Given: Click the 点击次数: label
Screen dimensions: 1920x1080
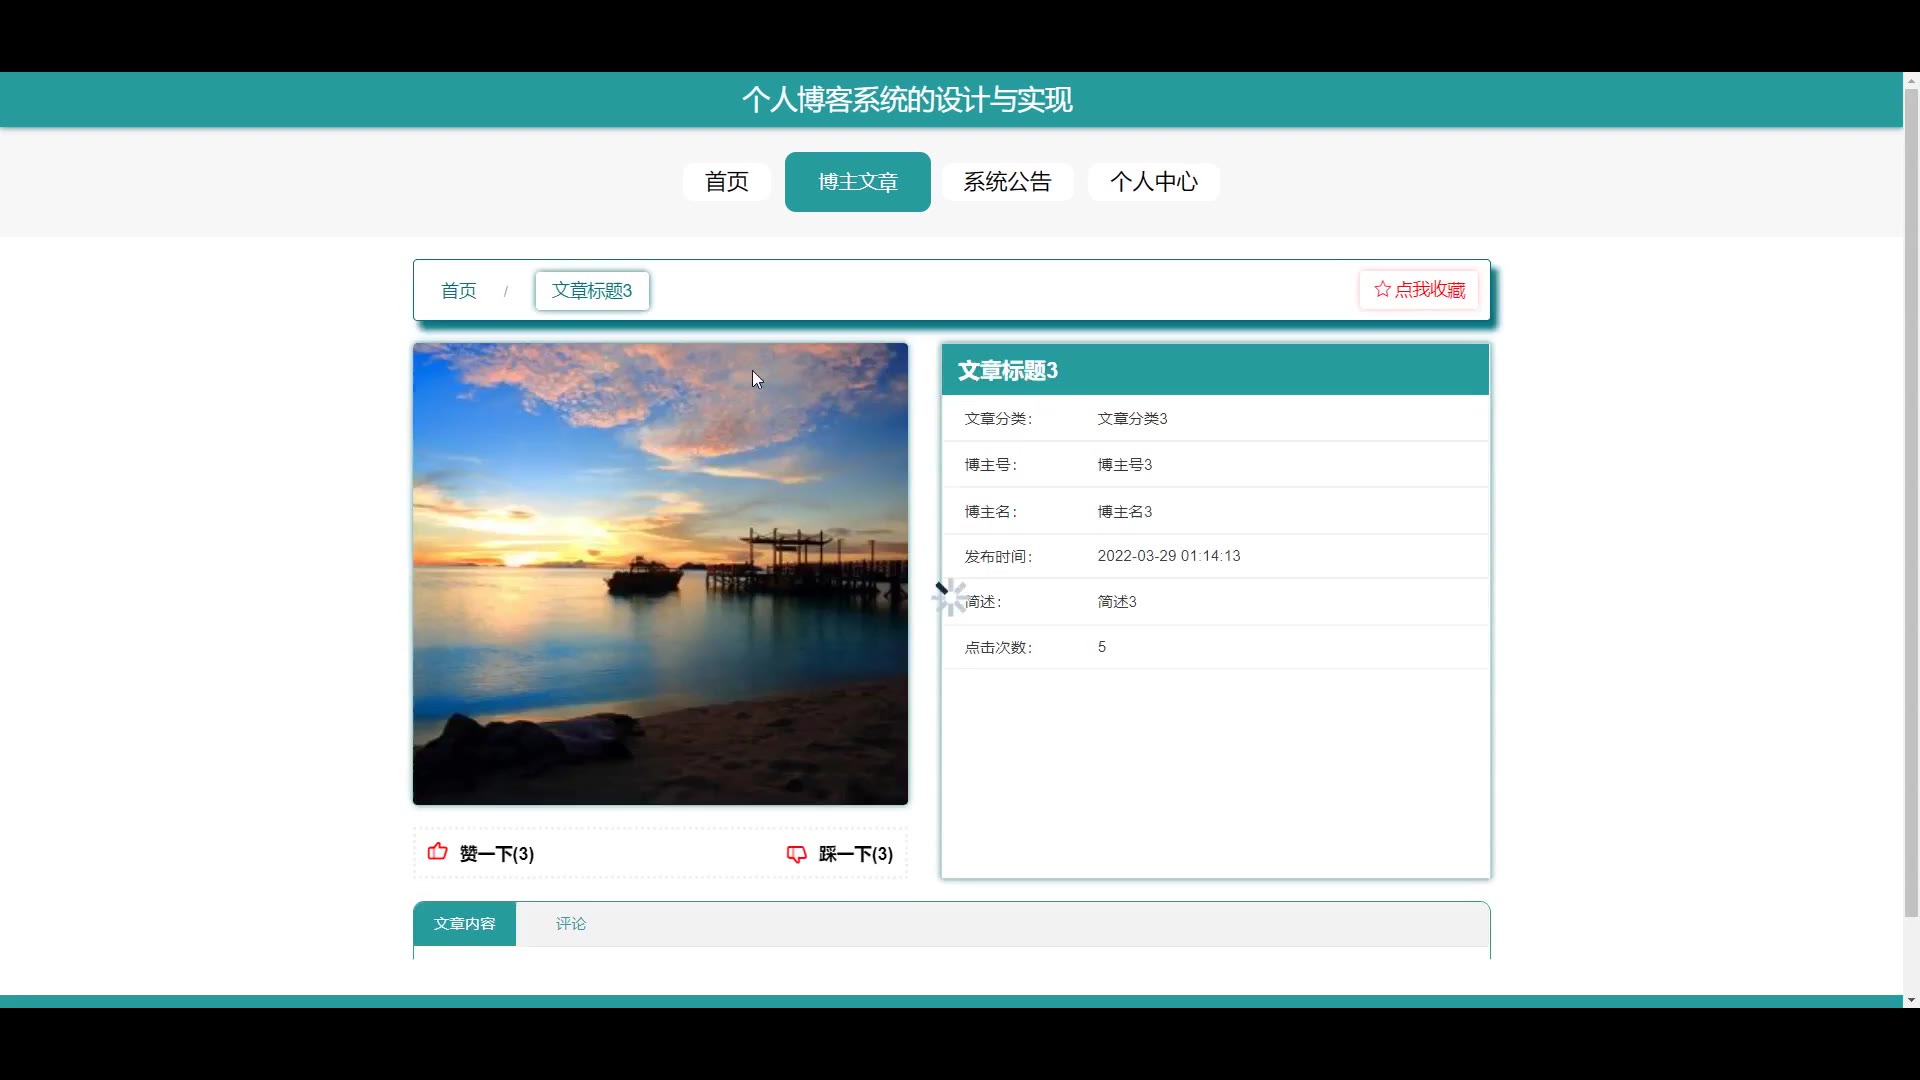Looking at the screenshot, I should tap(998, 648).
